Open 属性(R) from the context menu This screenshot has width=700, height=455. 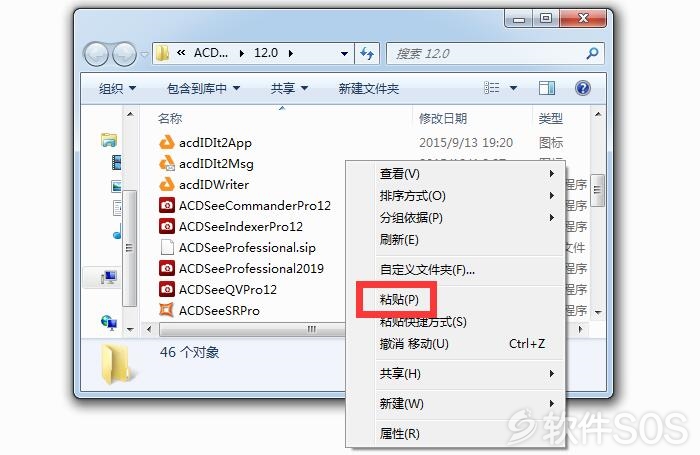[400, 433]
